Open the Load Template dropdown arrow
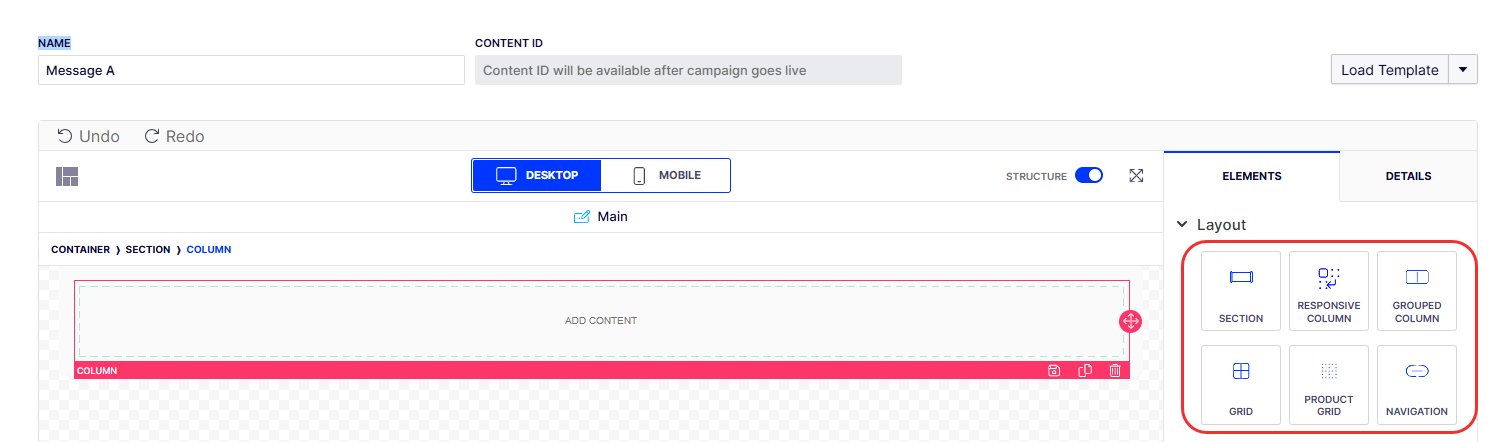The height and width of the screenshot is (442, 1507). coord(1462,70)
